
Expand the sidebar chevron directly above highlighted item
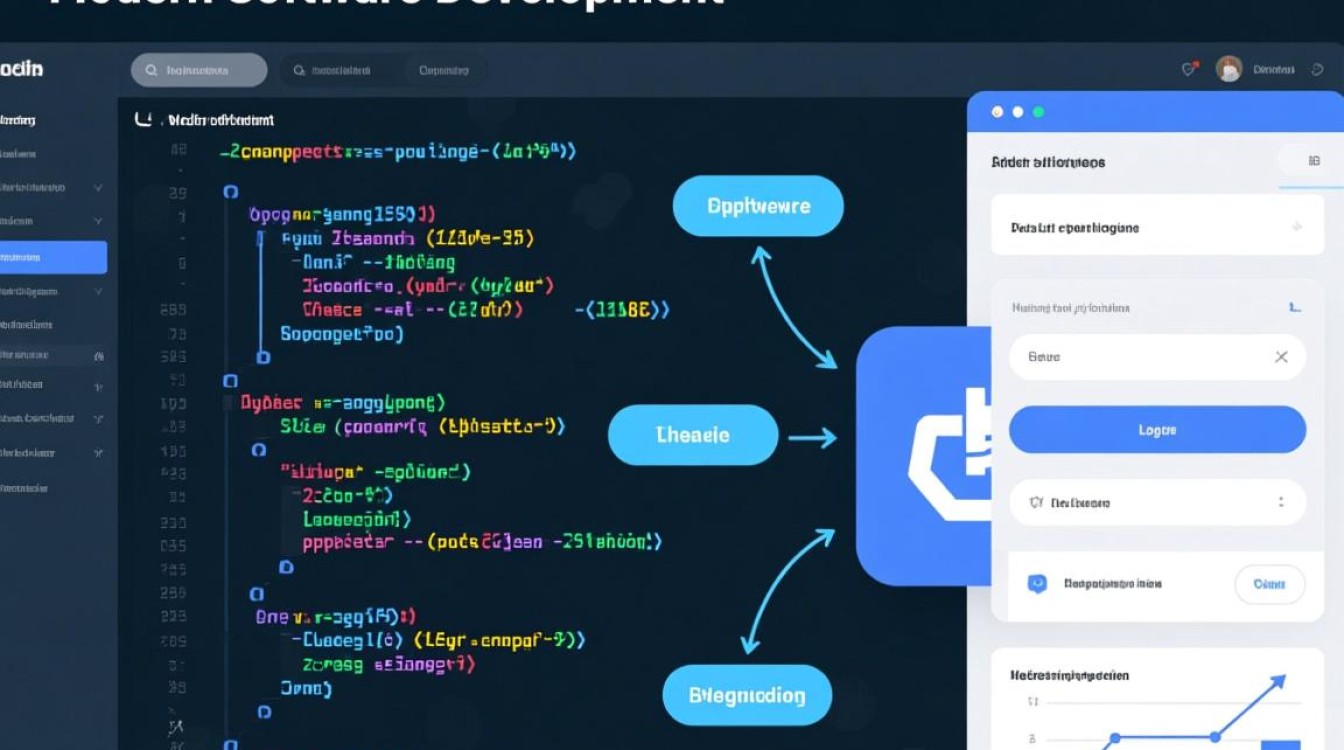coord(97,221)
